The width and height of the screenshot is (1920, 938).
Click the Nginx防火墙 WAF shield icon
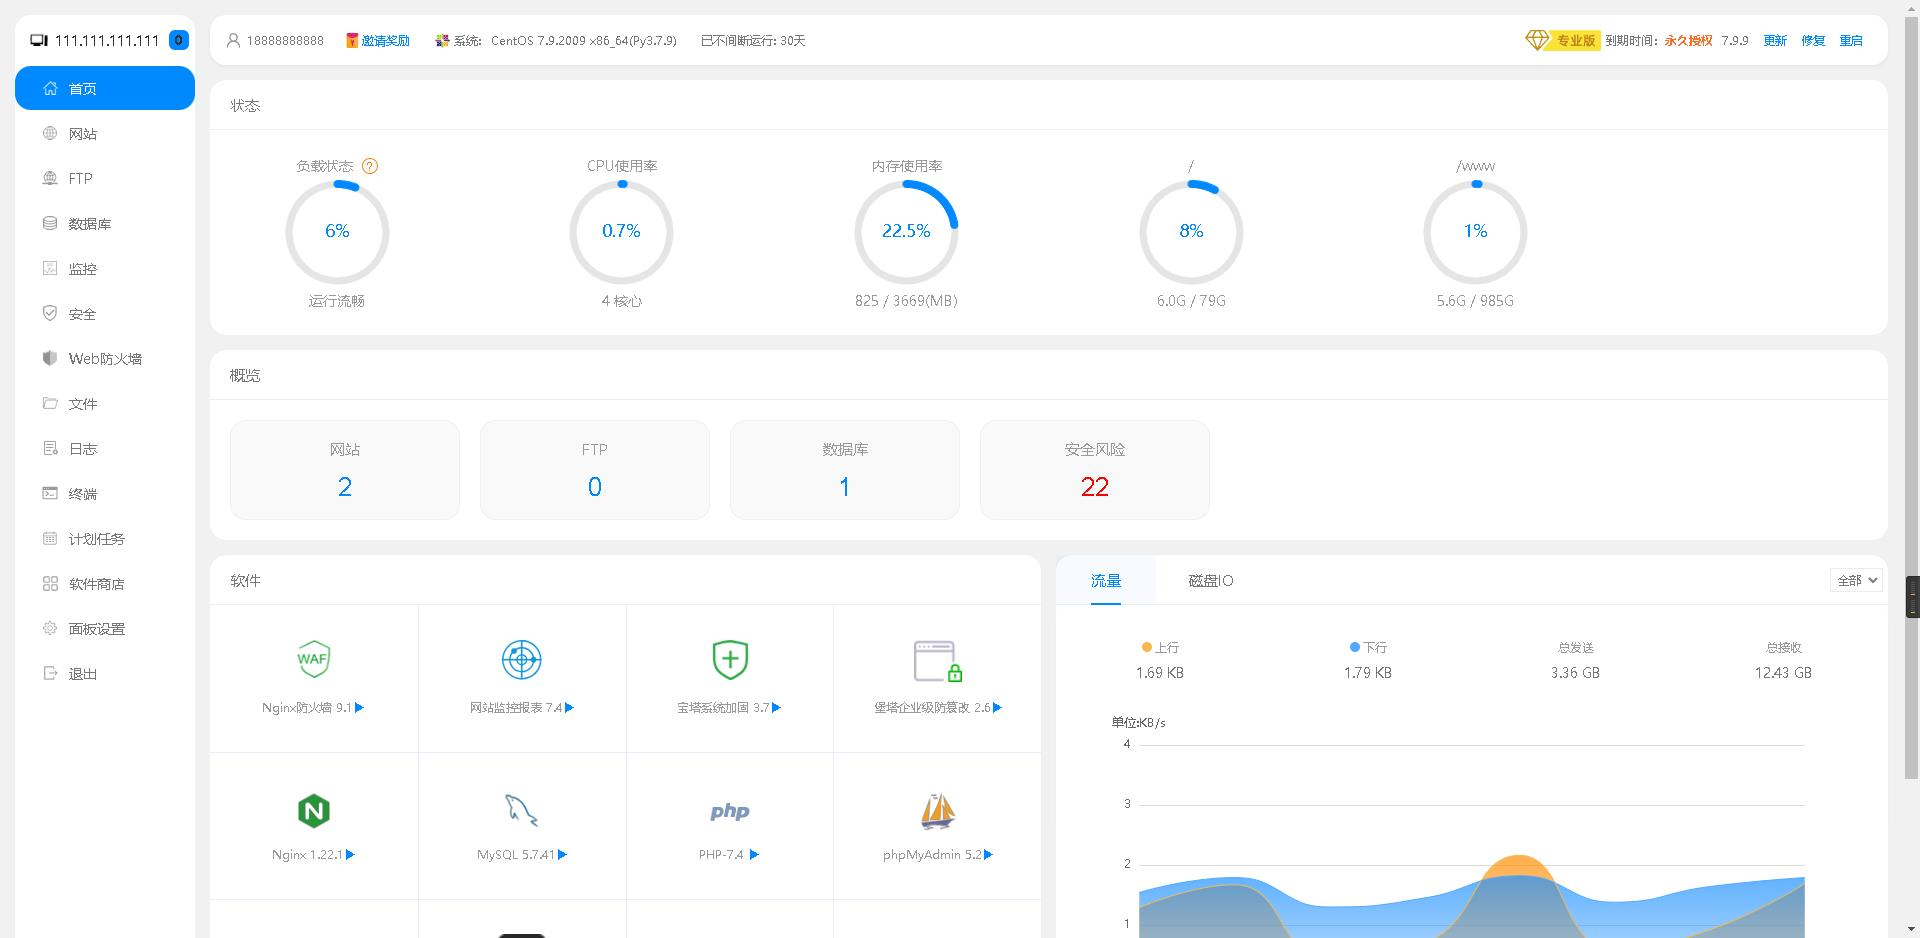click(313, 659)
